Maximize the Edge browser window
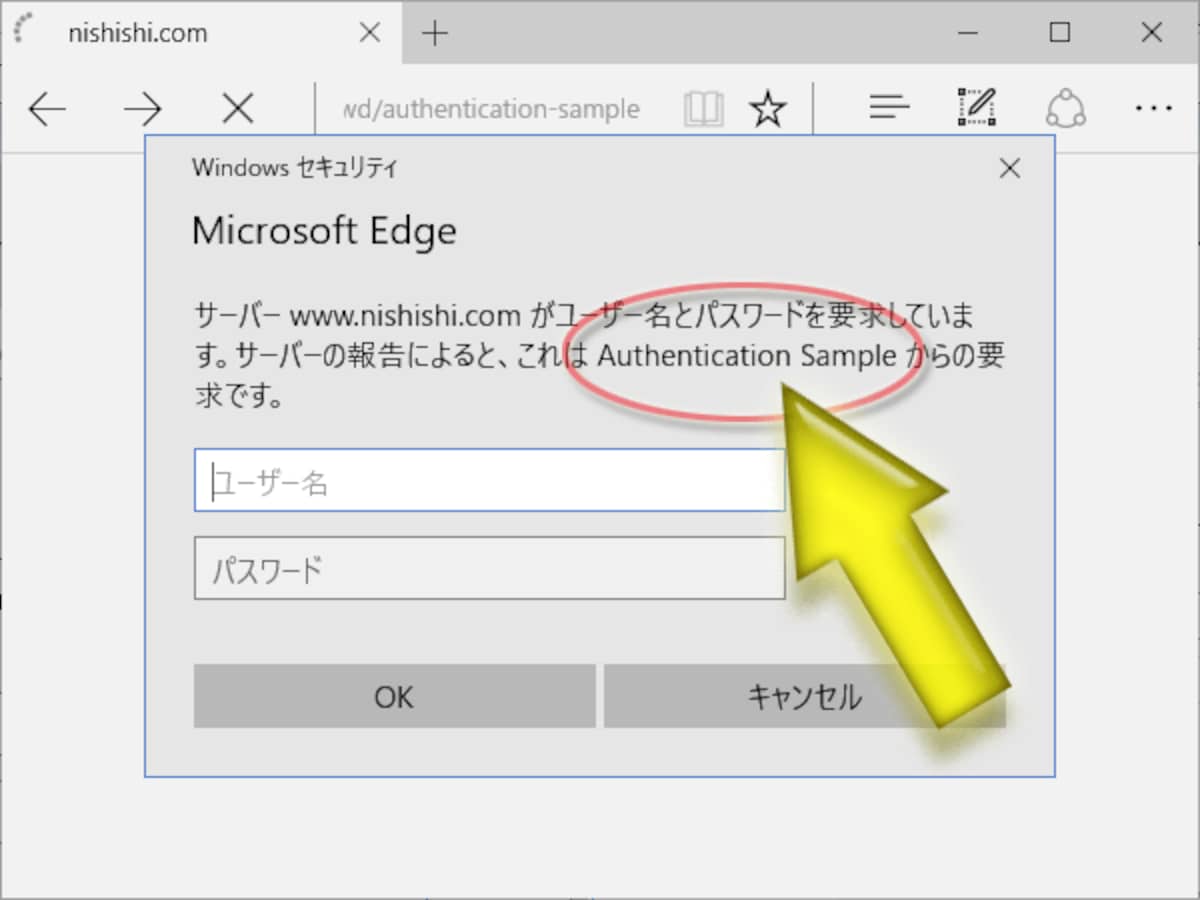This screenshot has height=900, width=1200. coord(1060,33)
